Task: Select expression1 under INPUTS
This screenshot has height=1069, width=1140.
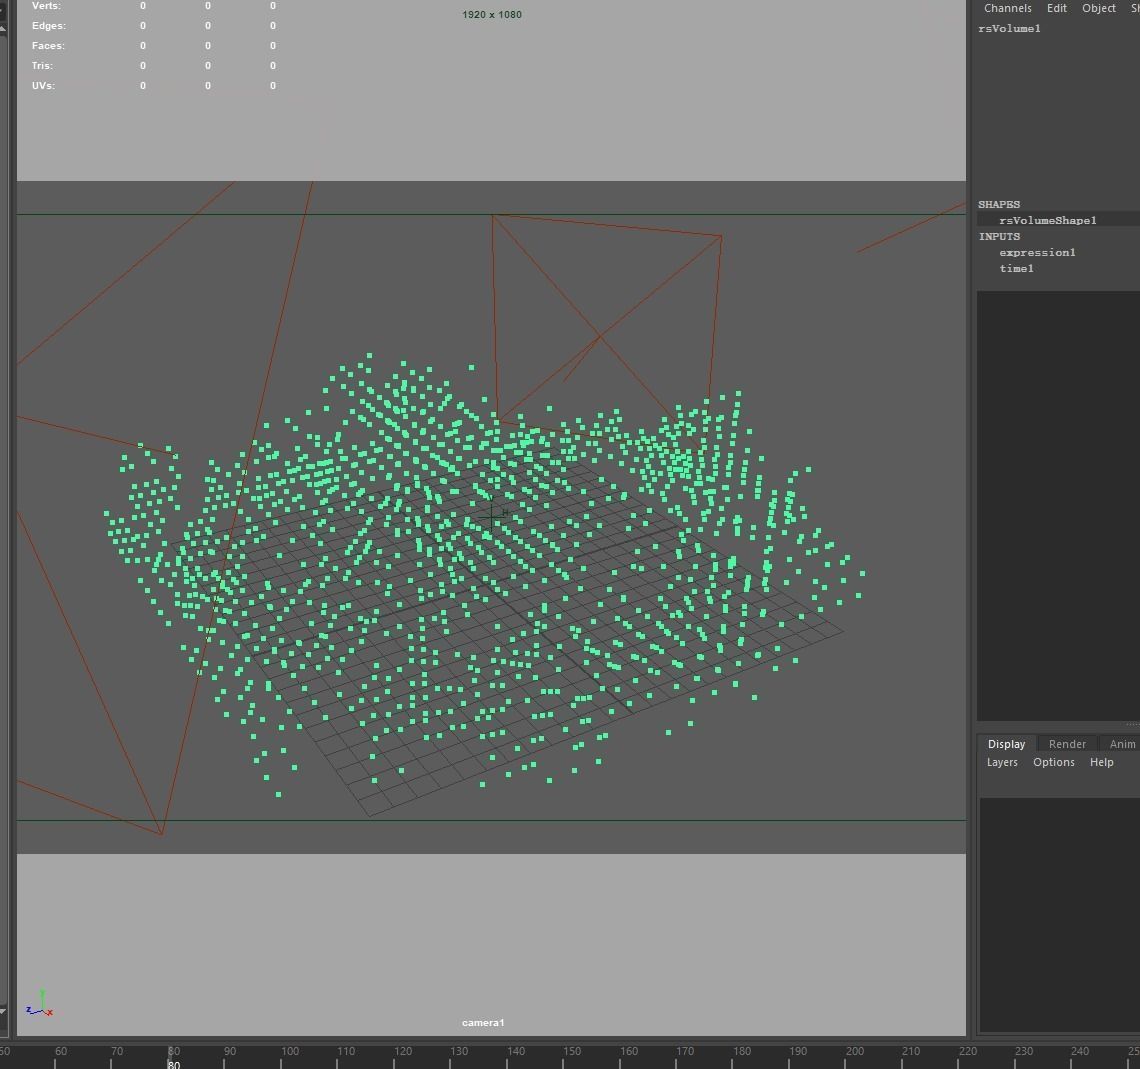Action: pyautogui.click(x=1037, y=252)
